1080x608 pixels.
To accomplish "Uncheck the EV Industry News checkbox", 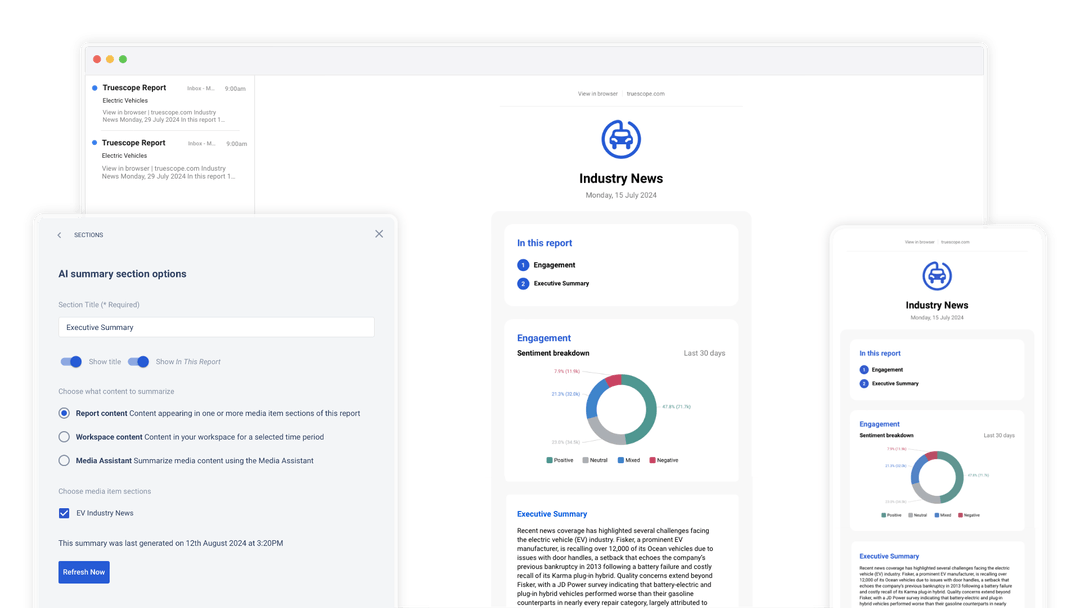I will pyautogui.click(x=64, y=512).
